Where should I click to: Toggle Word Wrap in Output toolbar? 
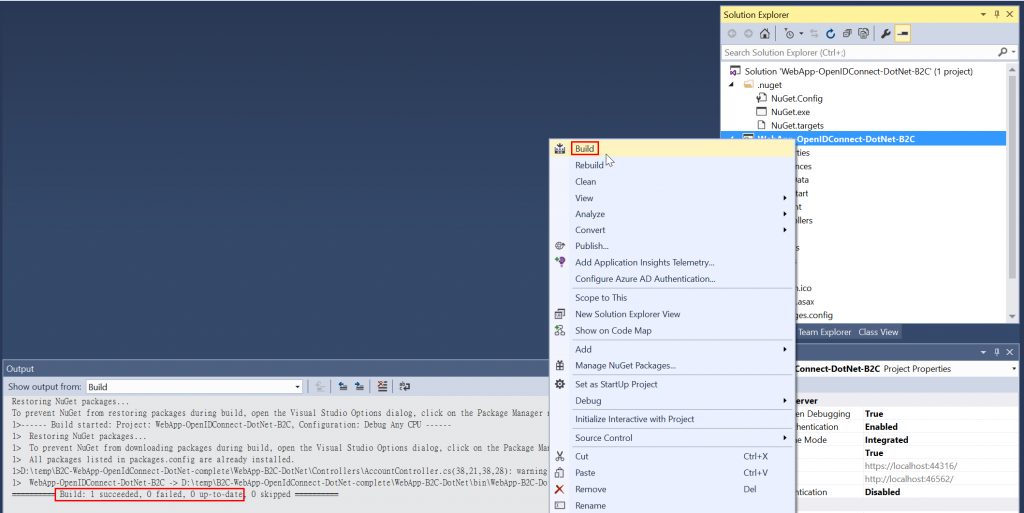pos(405,386)
